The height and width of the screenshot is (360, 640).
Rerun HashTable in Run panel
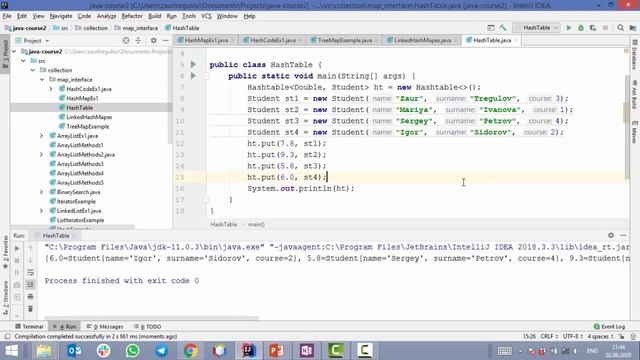17,248
